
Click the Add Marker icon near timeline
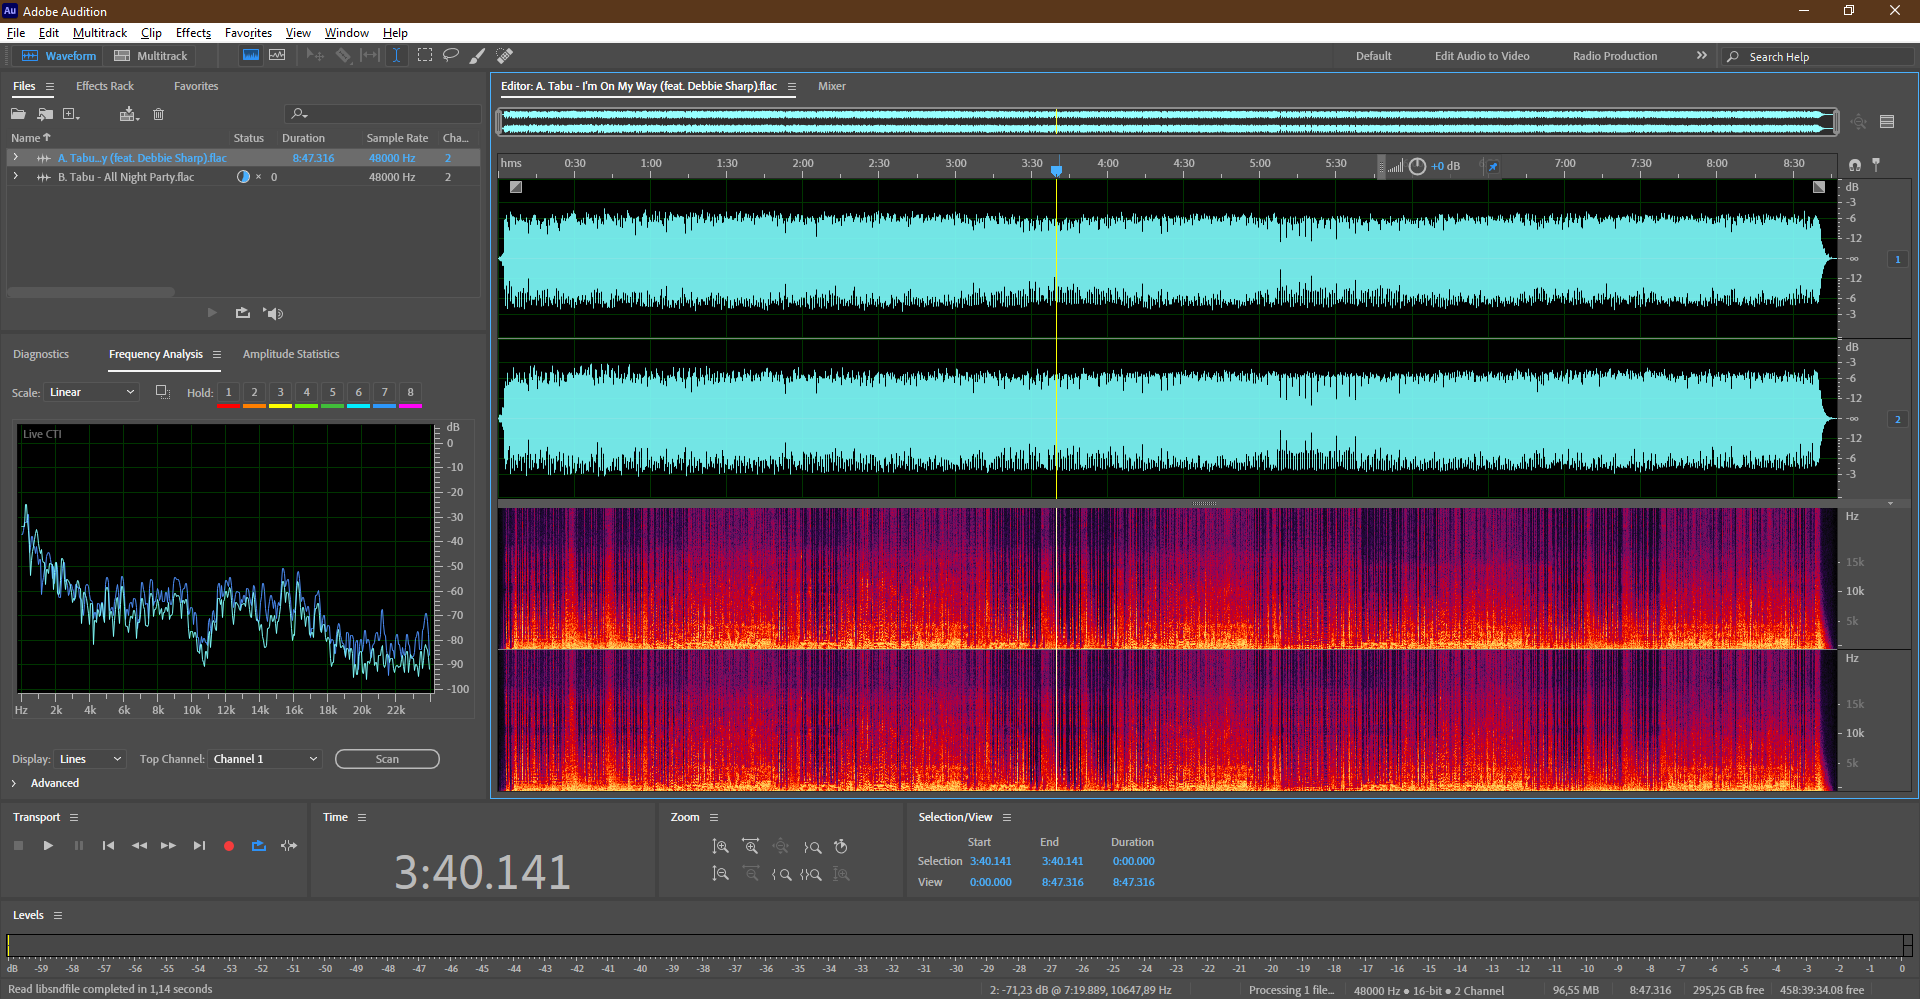pos(1876,165)
